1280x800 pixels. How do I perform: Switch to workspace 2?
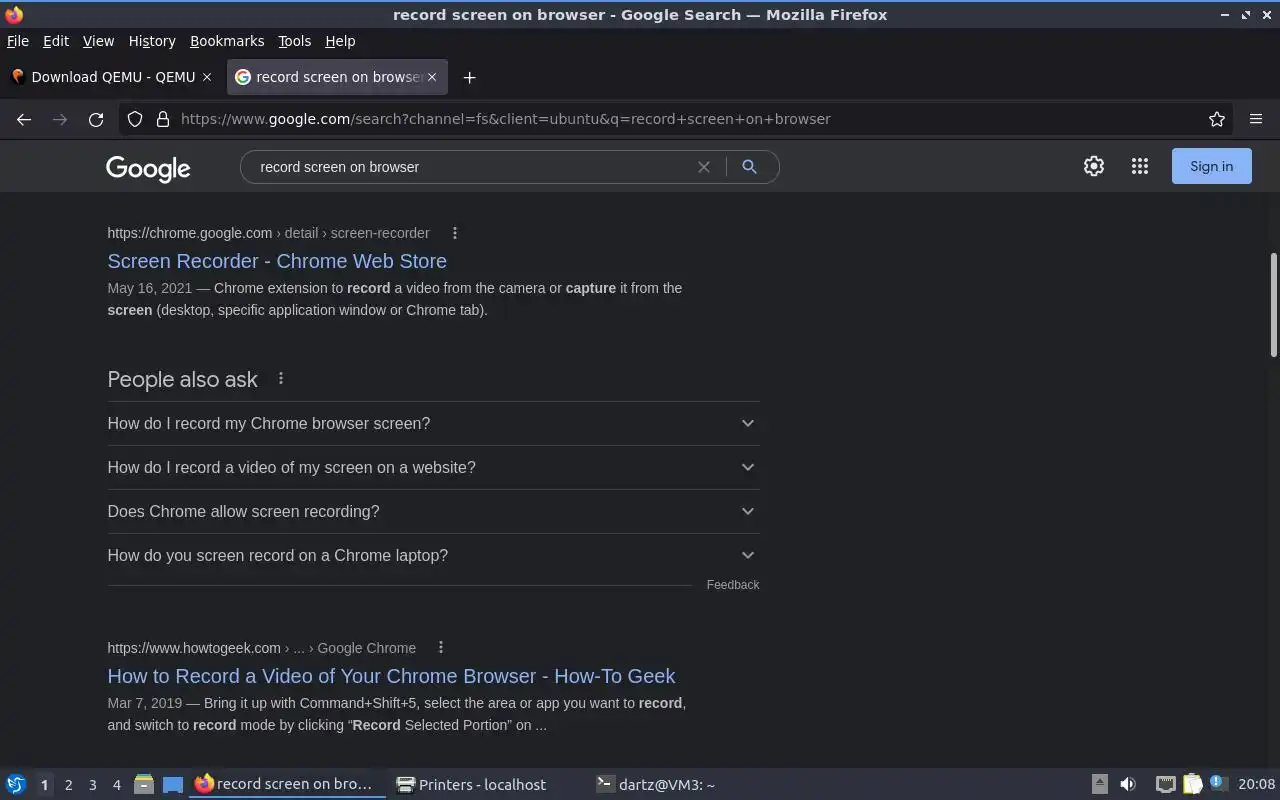pyautogui.click(x=69, y=785)
